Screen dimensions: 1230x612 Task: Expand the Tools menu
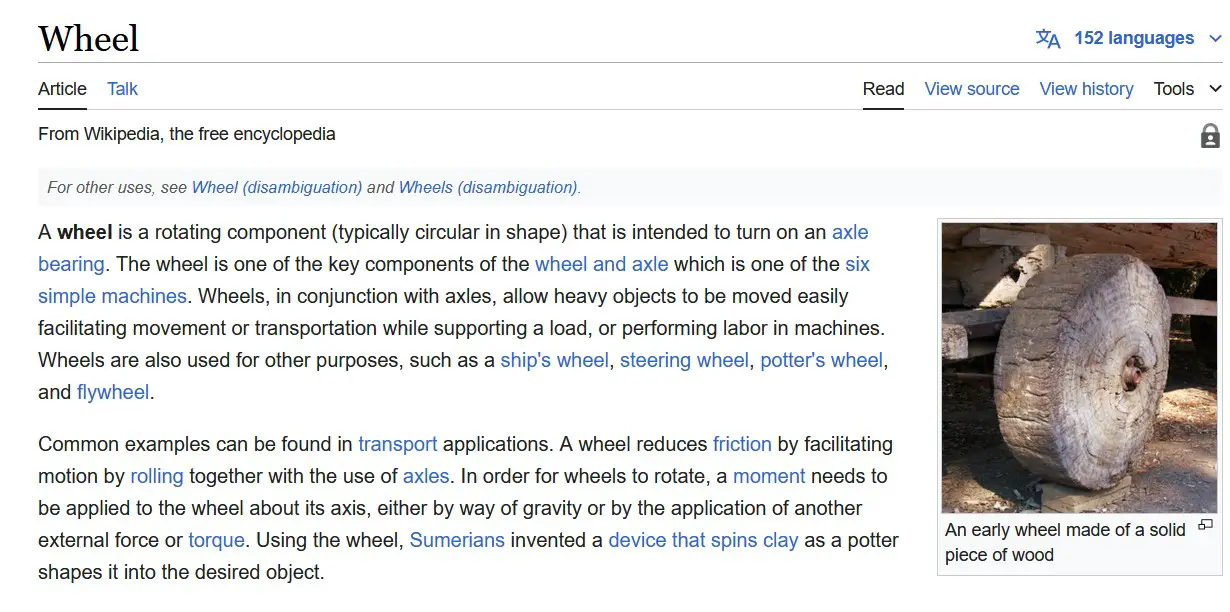[x=1188, y=89]
